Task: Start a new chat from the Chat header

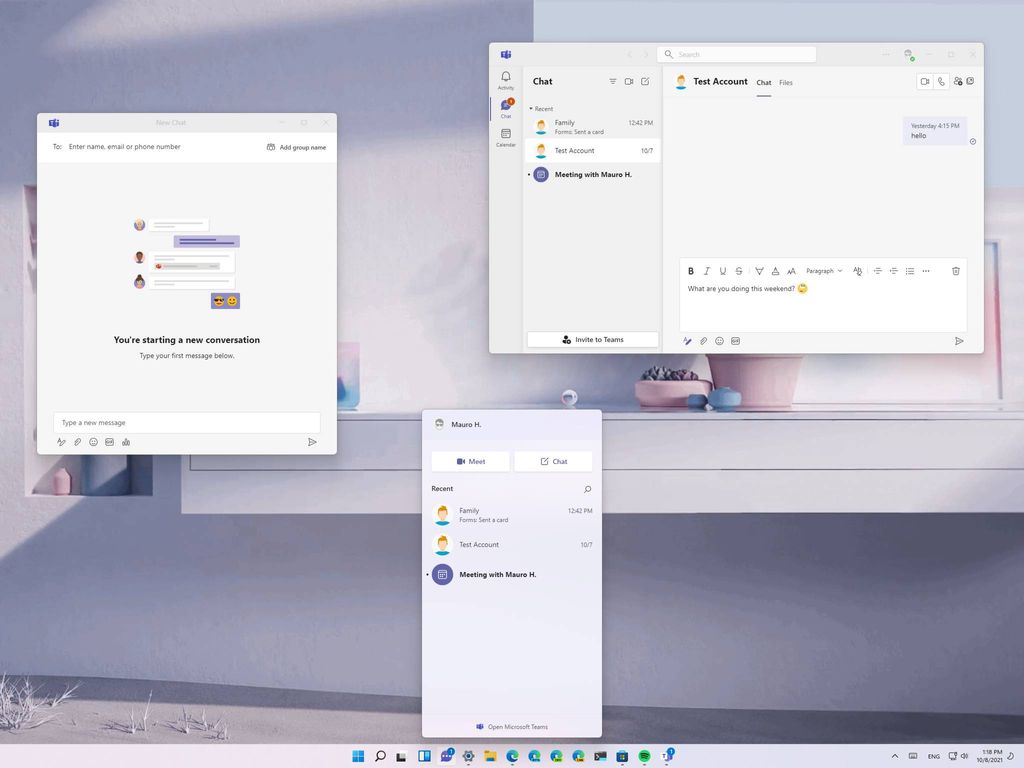Action: (644, 81)
